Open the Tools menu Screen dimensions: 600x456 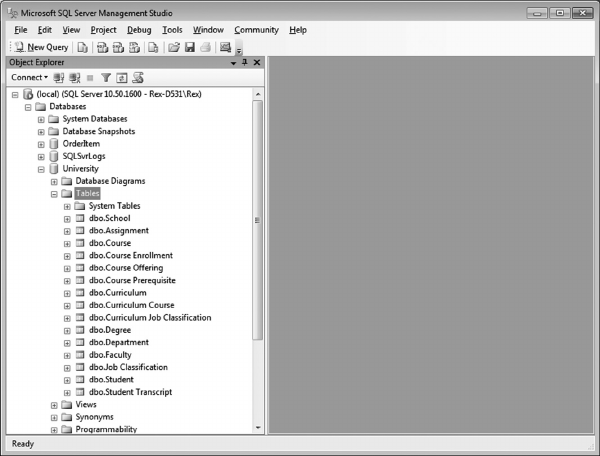[x=172, y=30]
